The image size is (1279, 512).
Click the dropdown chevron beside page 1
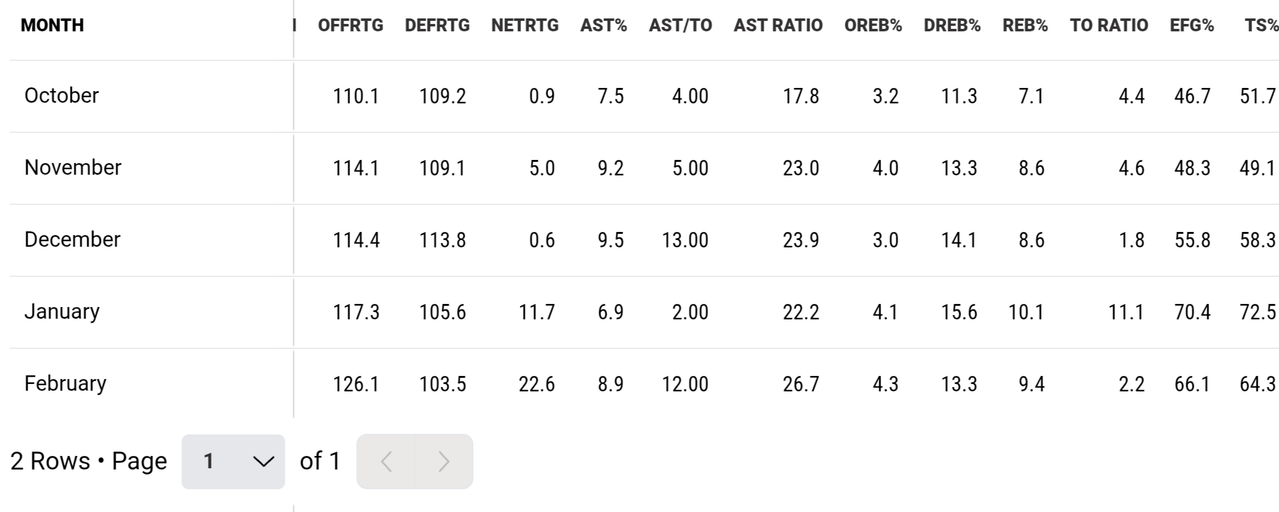[263, 461]
